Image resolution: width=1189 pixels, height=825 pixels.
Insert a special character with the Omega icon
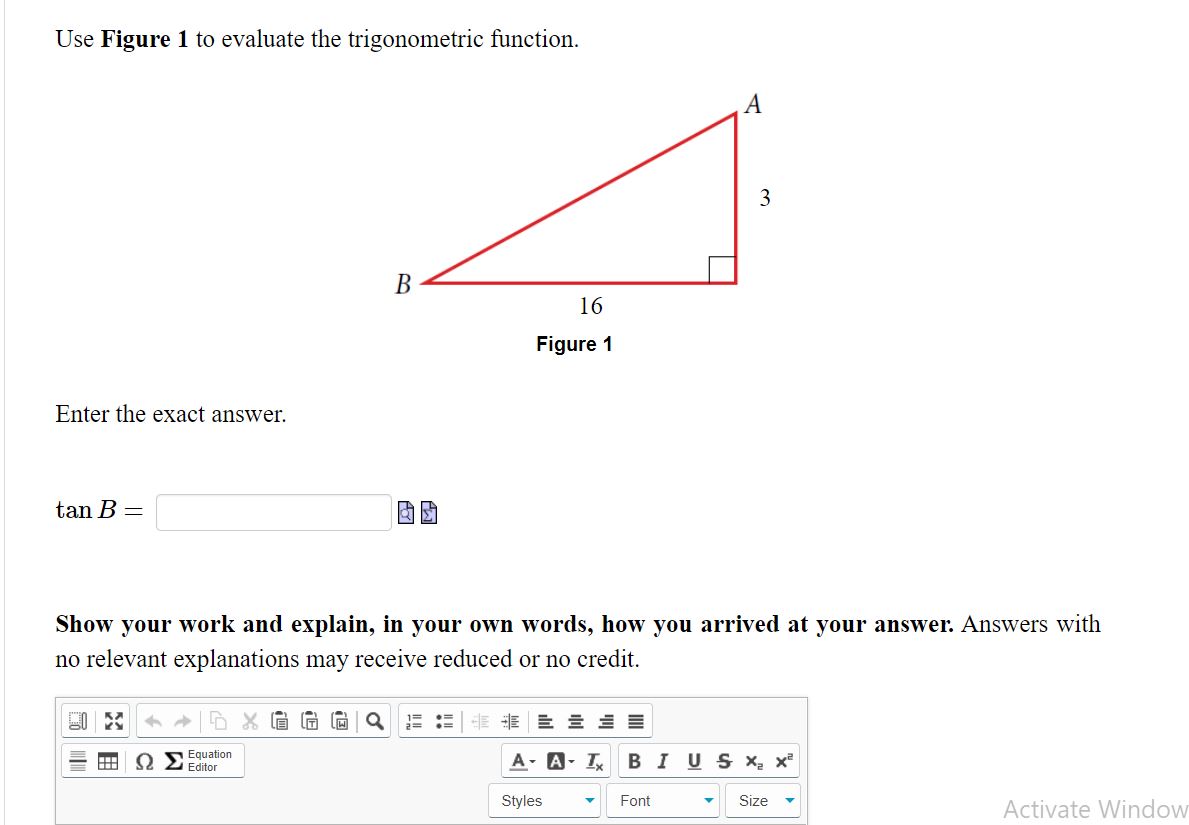(141, 760)
